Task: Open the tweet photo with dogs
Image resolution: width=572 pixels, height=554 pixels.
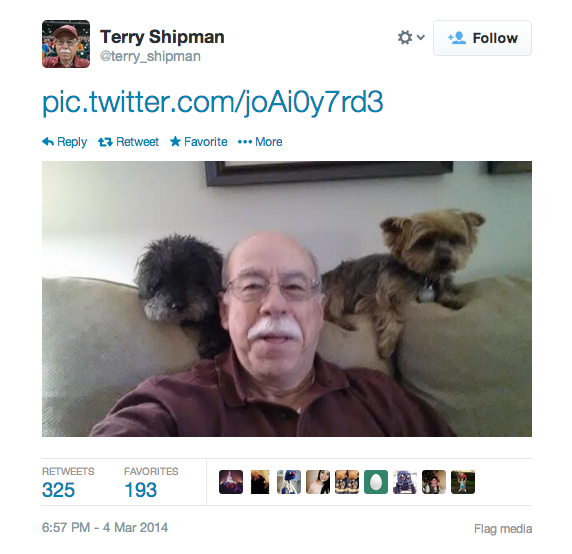Action: (x=287, y=299)
